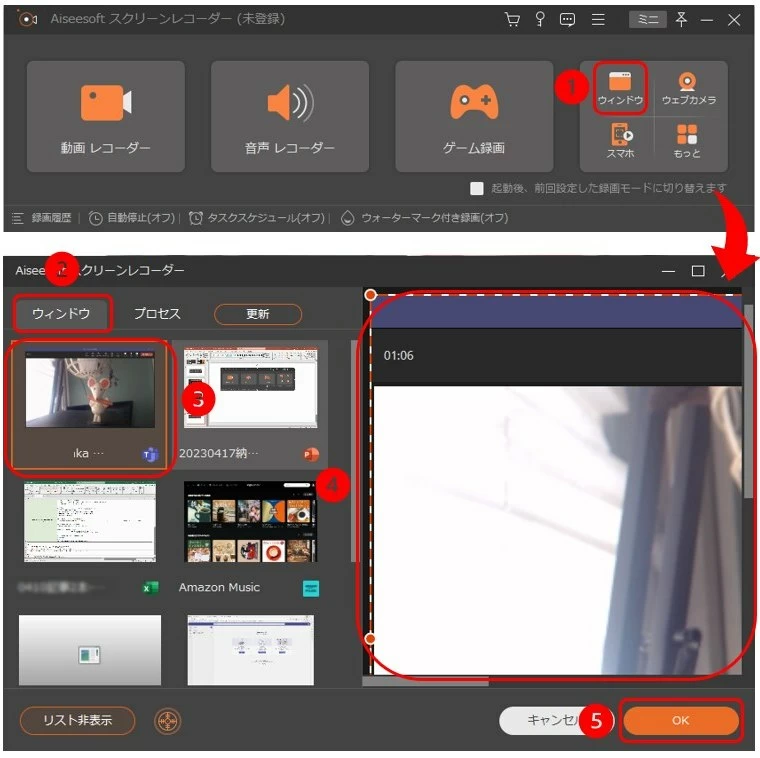This screenshot has width=760, height=758.
Task: Click the 更新 refresh button
Action: pos(258,314)
